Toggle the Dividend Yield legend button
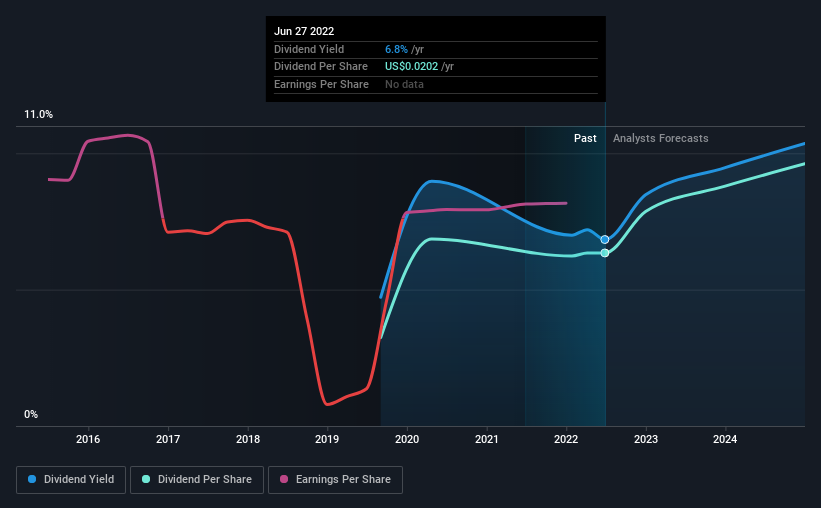821x508 pixels. click(x=71, y=480)
